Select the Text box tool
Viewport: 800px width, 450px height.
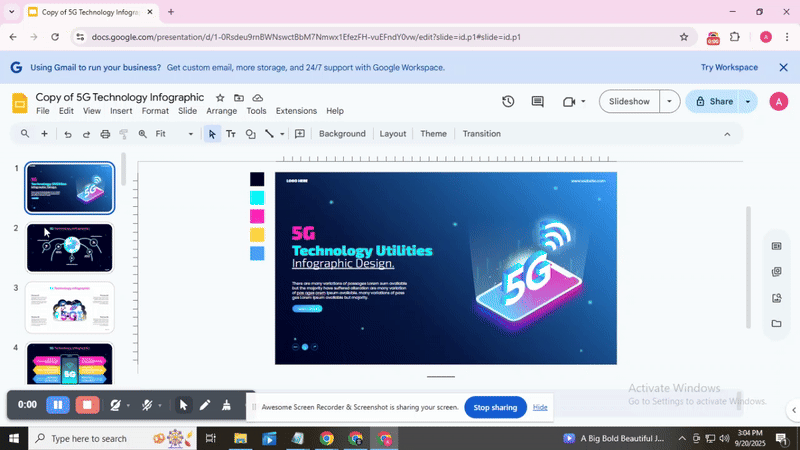click(x=231, y=134)
